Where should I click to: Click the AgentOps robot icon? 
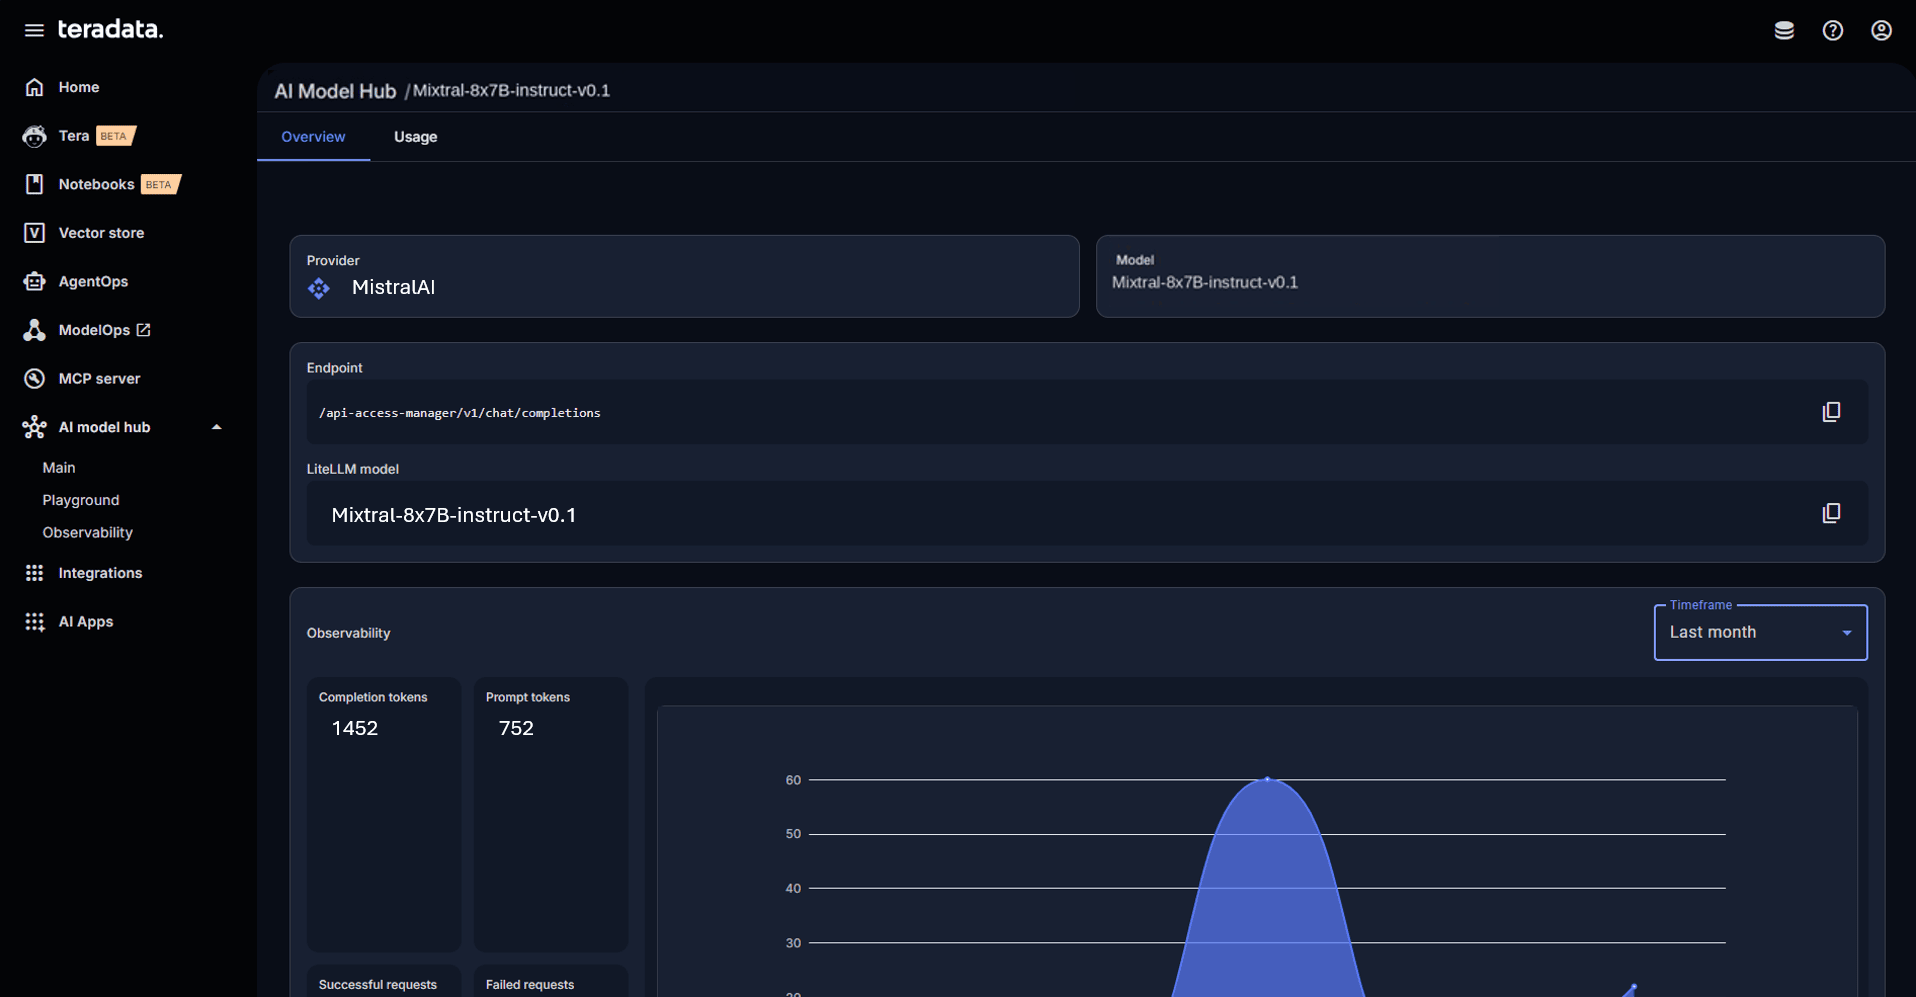pyautogui.click(x=35, y=282)
